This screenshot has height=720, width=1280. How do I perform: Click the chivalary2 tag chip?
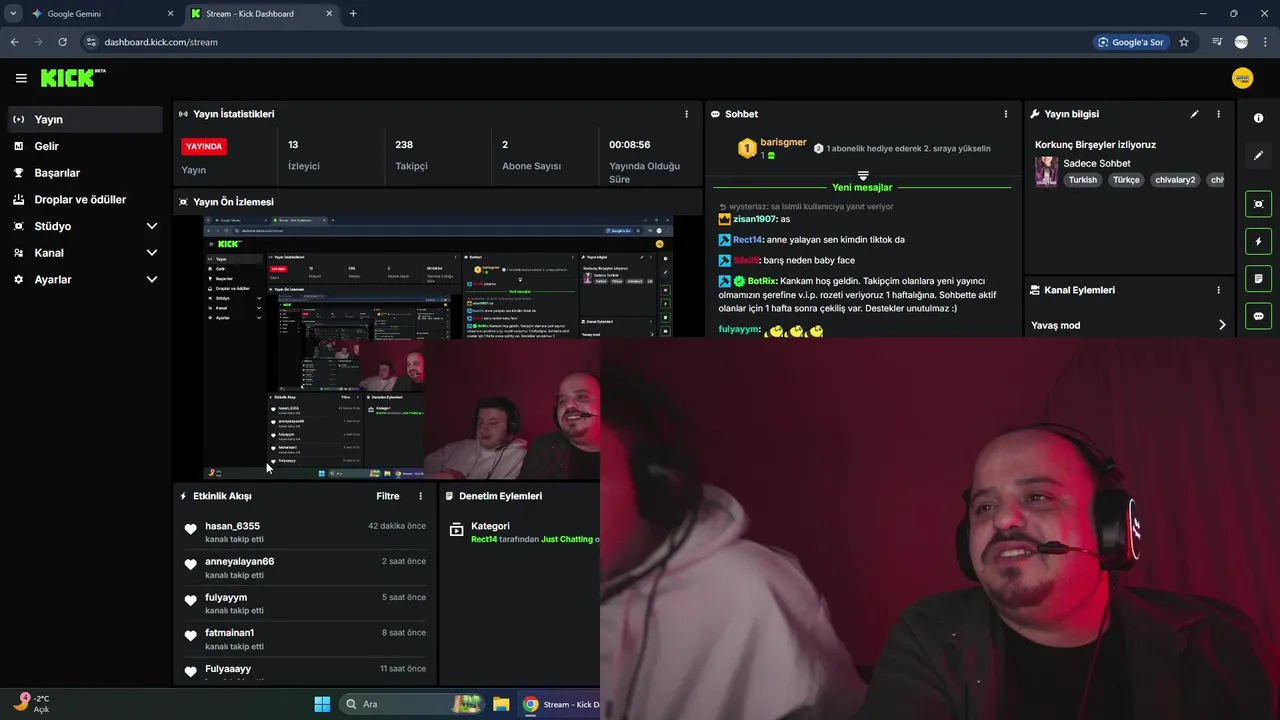[x=1175, y=180]
